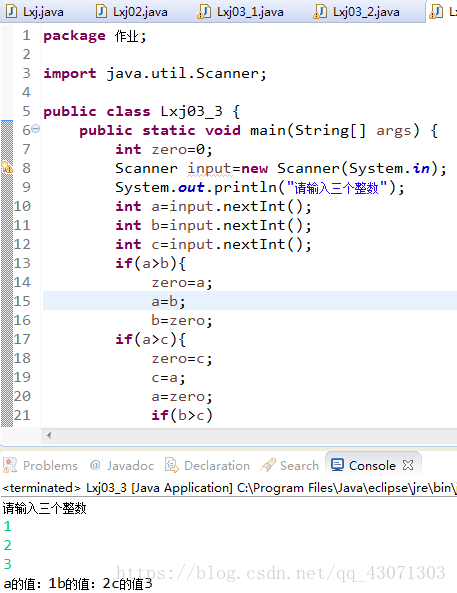The width and height of the screenshot is (457, 593).
Task: Click the Console monitor icon
Action: click(x=337, y=465)
